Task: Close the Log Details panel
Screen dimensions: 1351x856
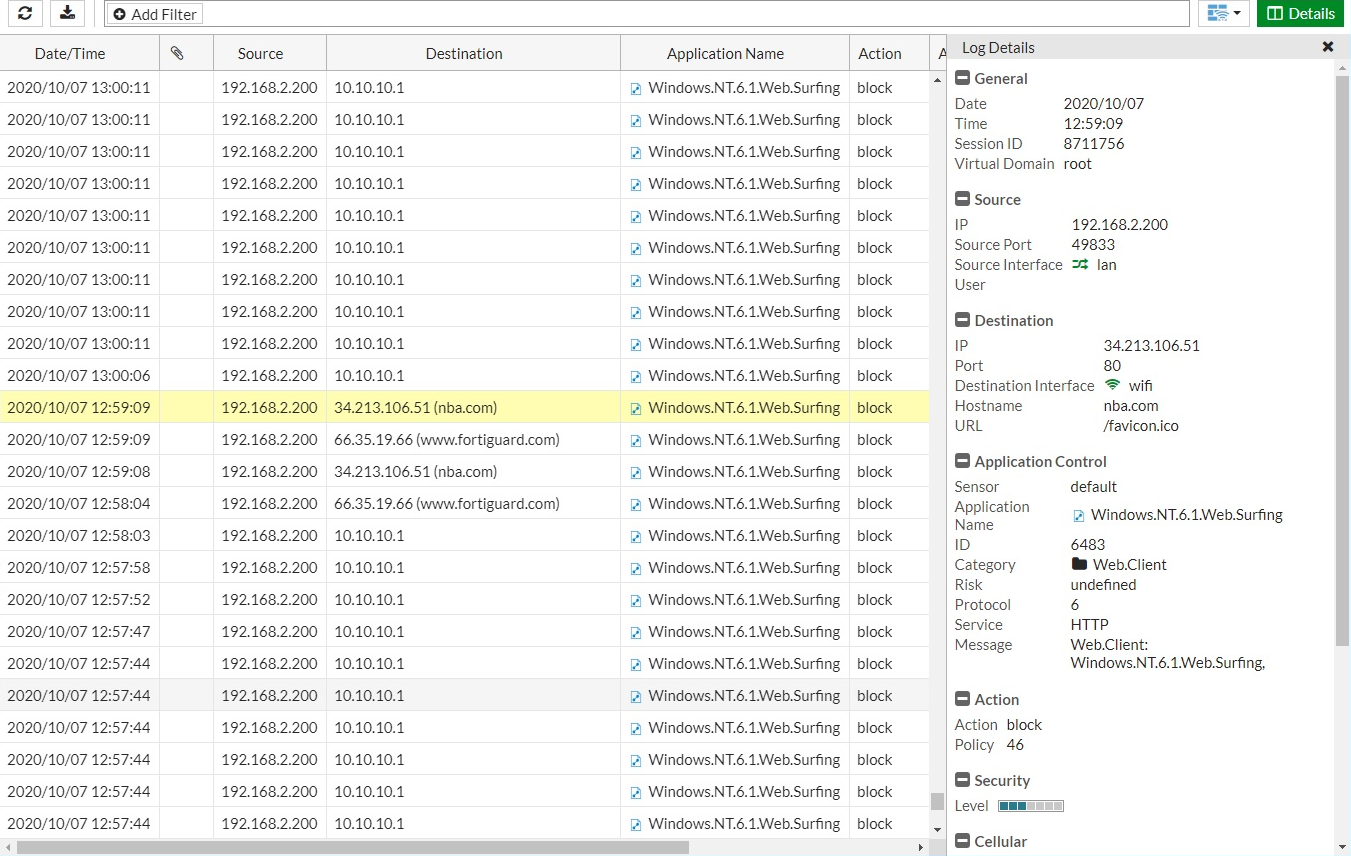Action: pyautogui.click(x=1327, y=47)
